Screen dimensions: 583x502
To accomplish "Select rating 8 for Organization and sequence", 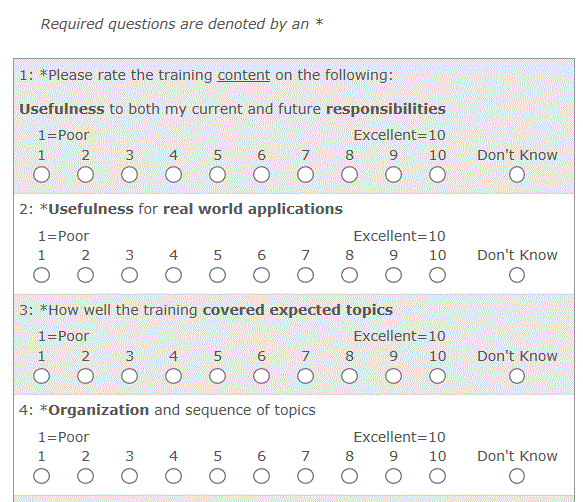I will tap(349, 476).
